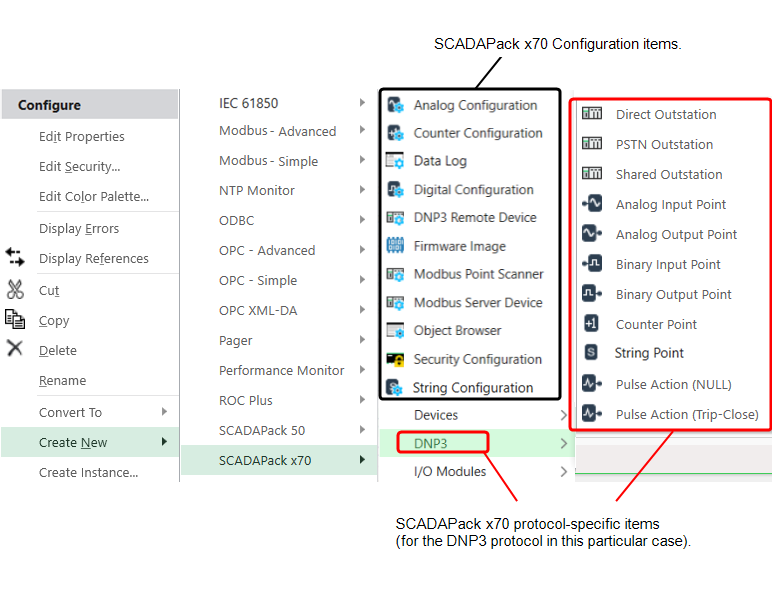This screenshot has width=772, height=597.
Task: Open the Edit Color Palette option
Action: 93,197
